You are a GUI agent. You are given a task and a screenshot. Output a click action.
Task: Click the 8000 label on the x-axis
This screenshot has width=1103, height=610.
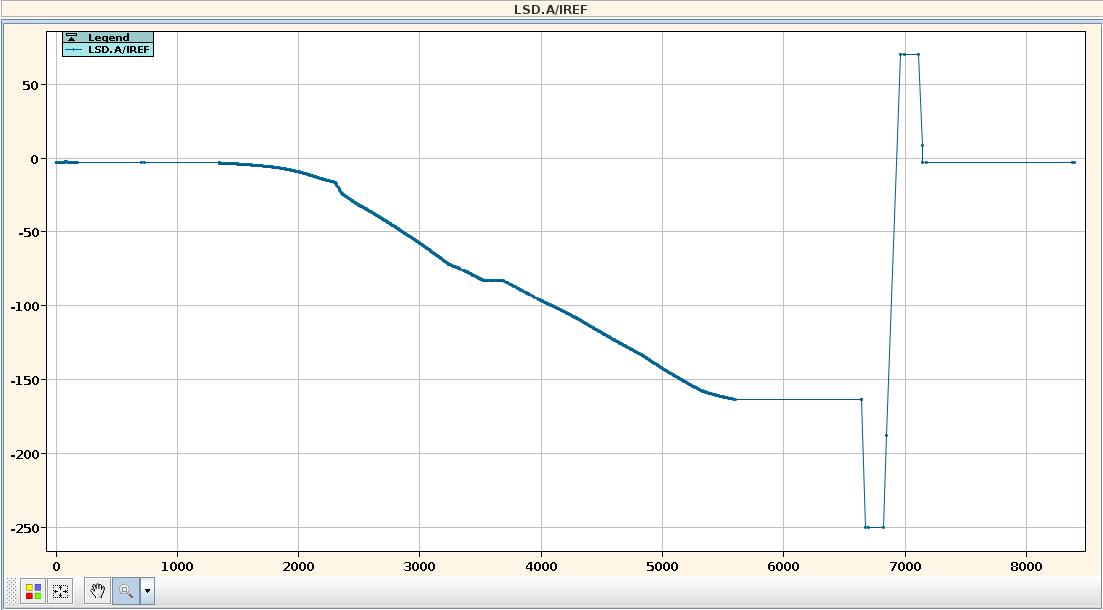click(x=1026, y=564)
